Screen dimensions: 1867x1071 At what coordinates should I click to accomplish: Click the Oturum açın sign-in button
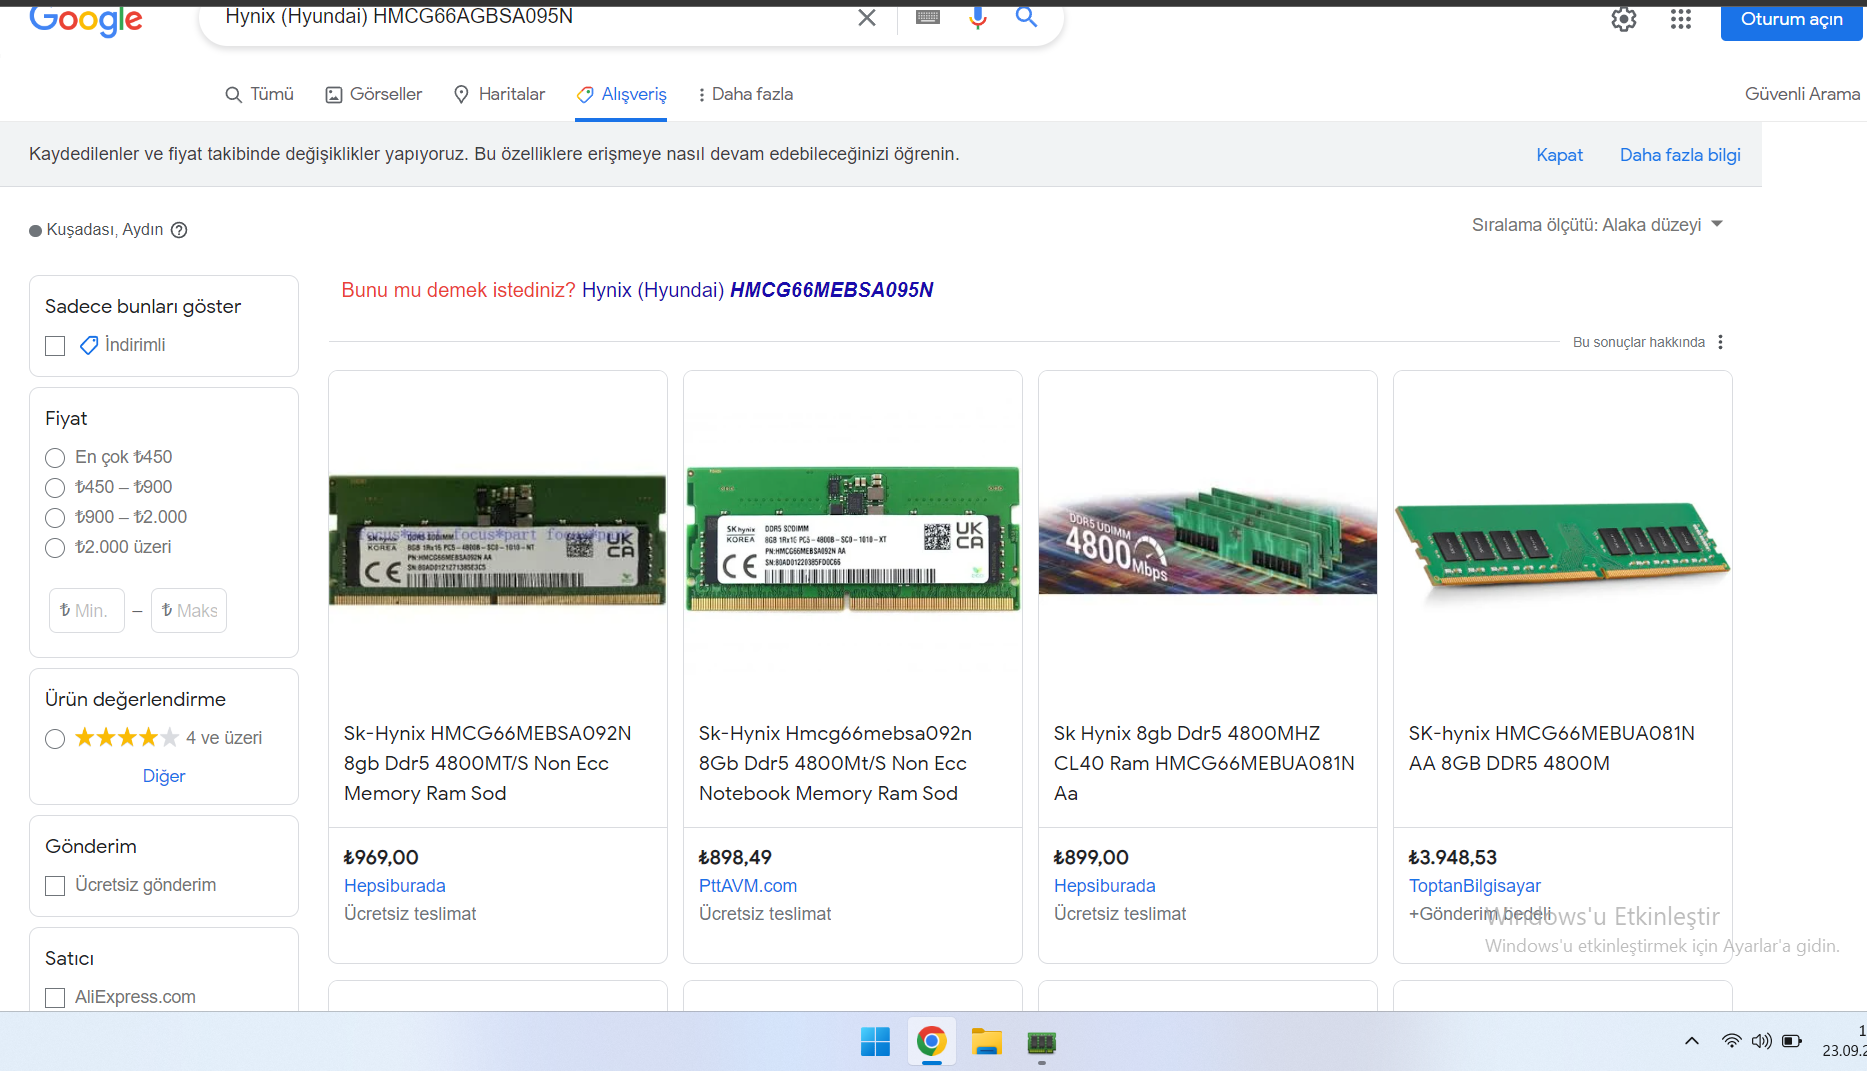click(1791, 19)
